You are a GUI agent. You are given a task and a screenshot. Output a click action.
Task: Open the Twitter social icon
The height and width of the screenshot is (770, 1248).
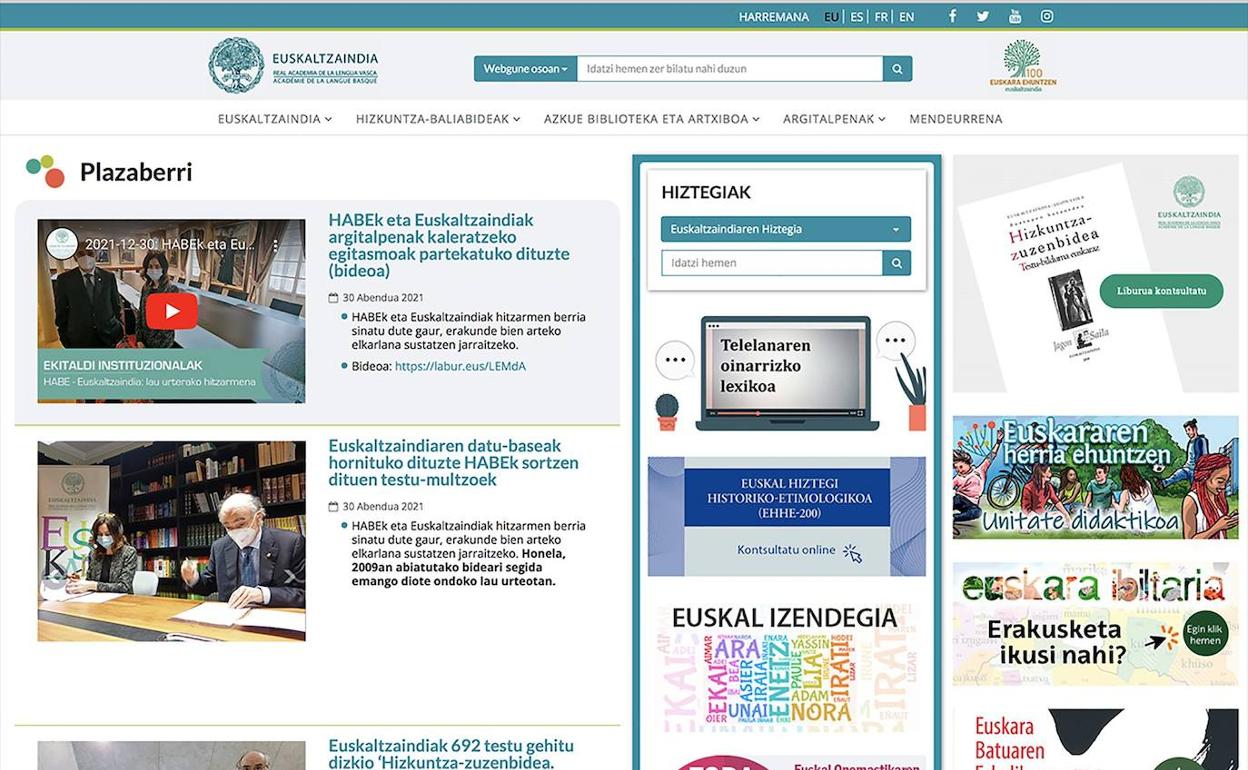pyautogui.click(x=983, y=16)
